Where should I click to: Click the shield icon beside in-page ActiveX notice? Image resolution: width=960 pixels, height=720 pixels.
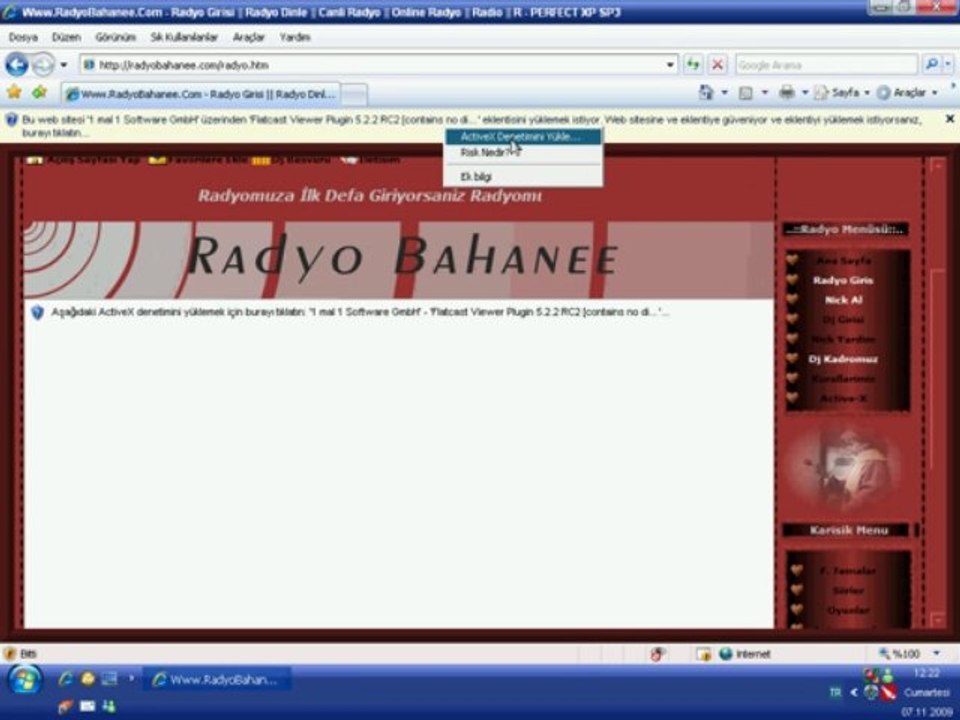point(37,313)
